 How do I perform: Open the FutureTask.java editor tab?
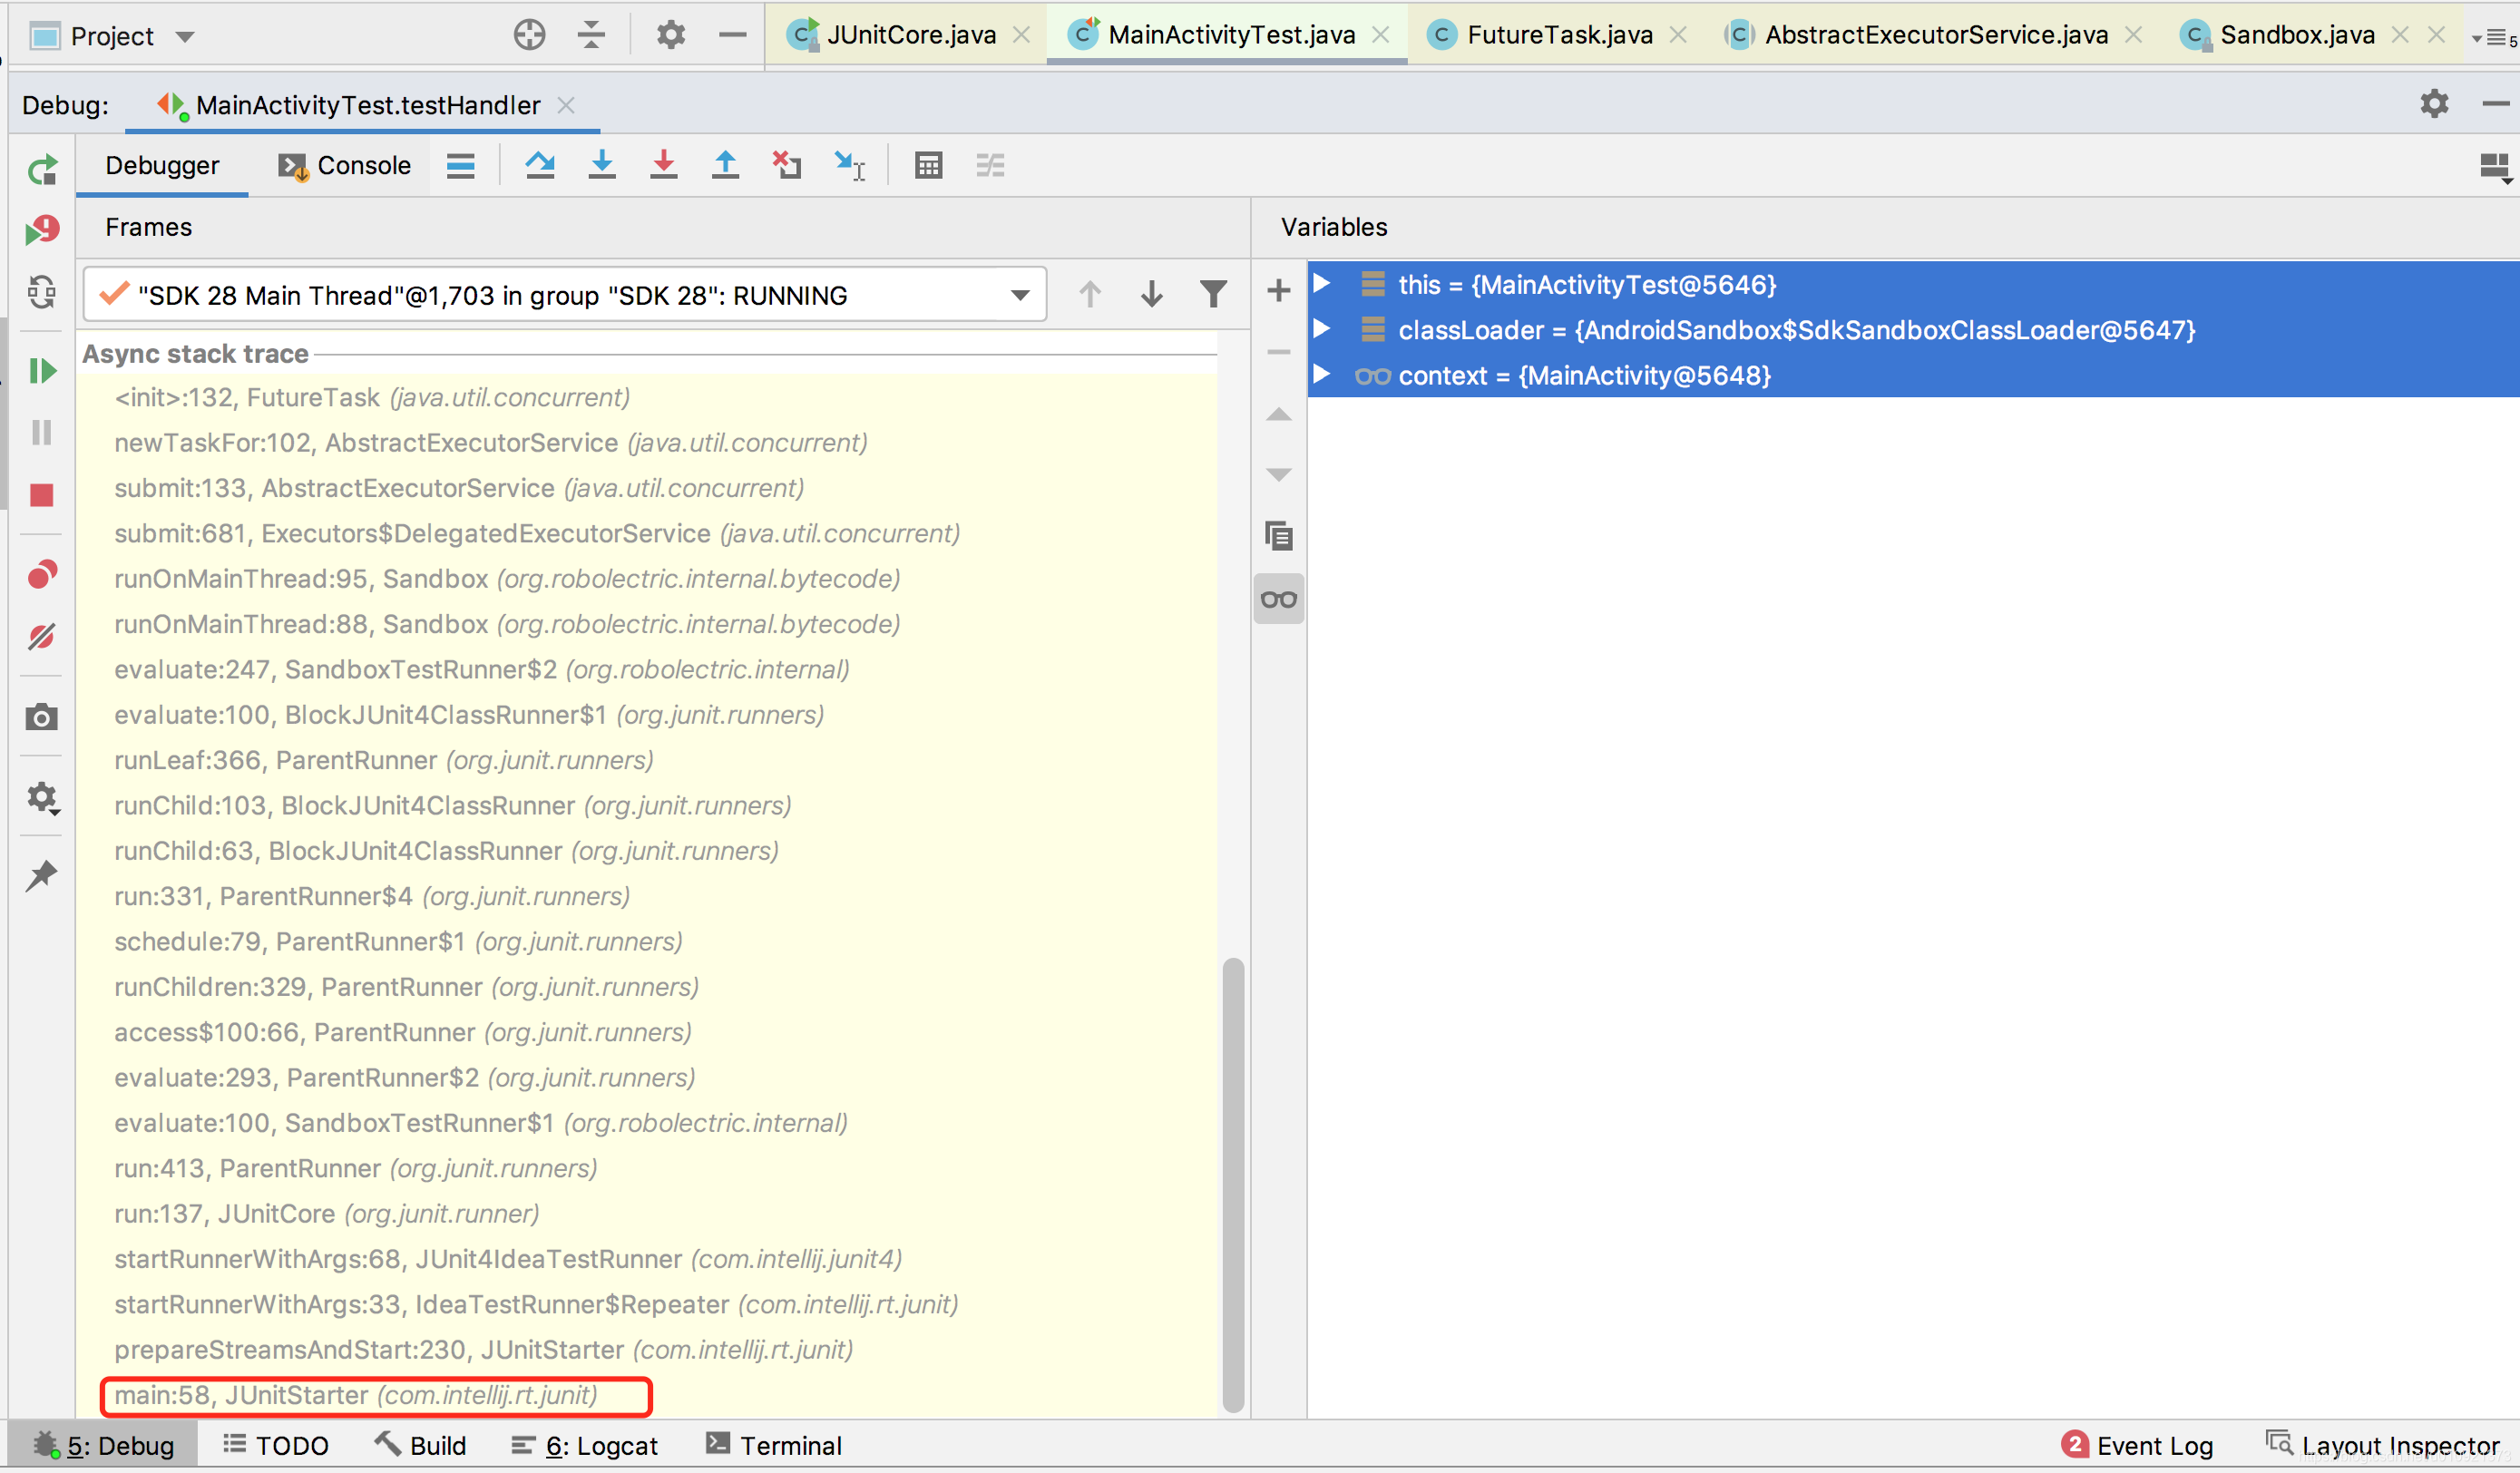coord(1558,35)
